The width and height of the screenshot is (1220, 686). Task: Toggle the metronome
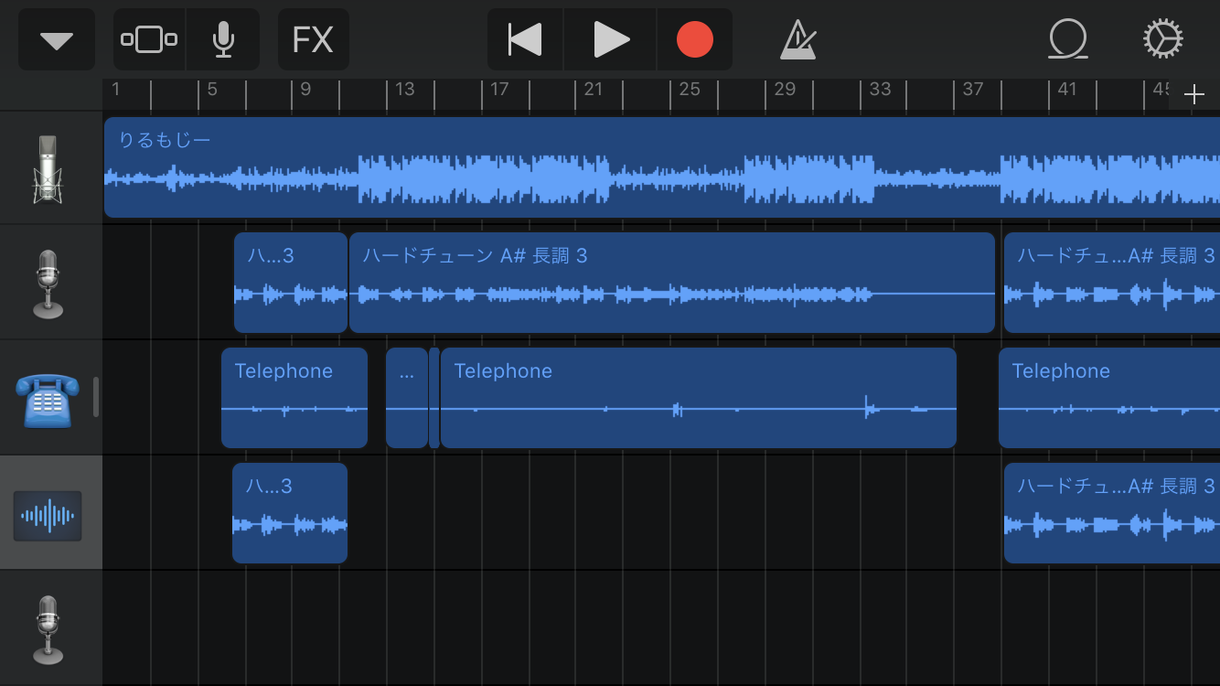point(798,40)
